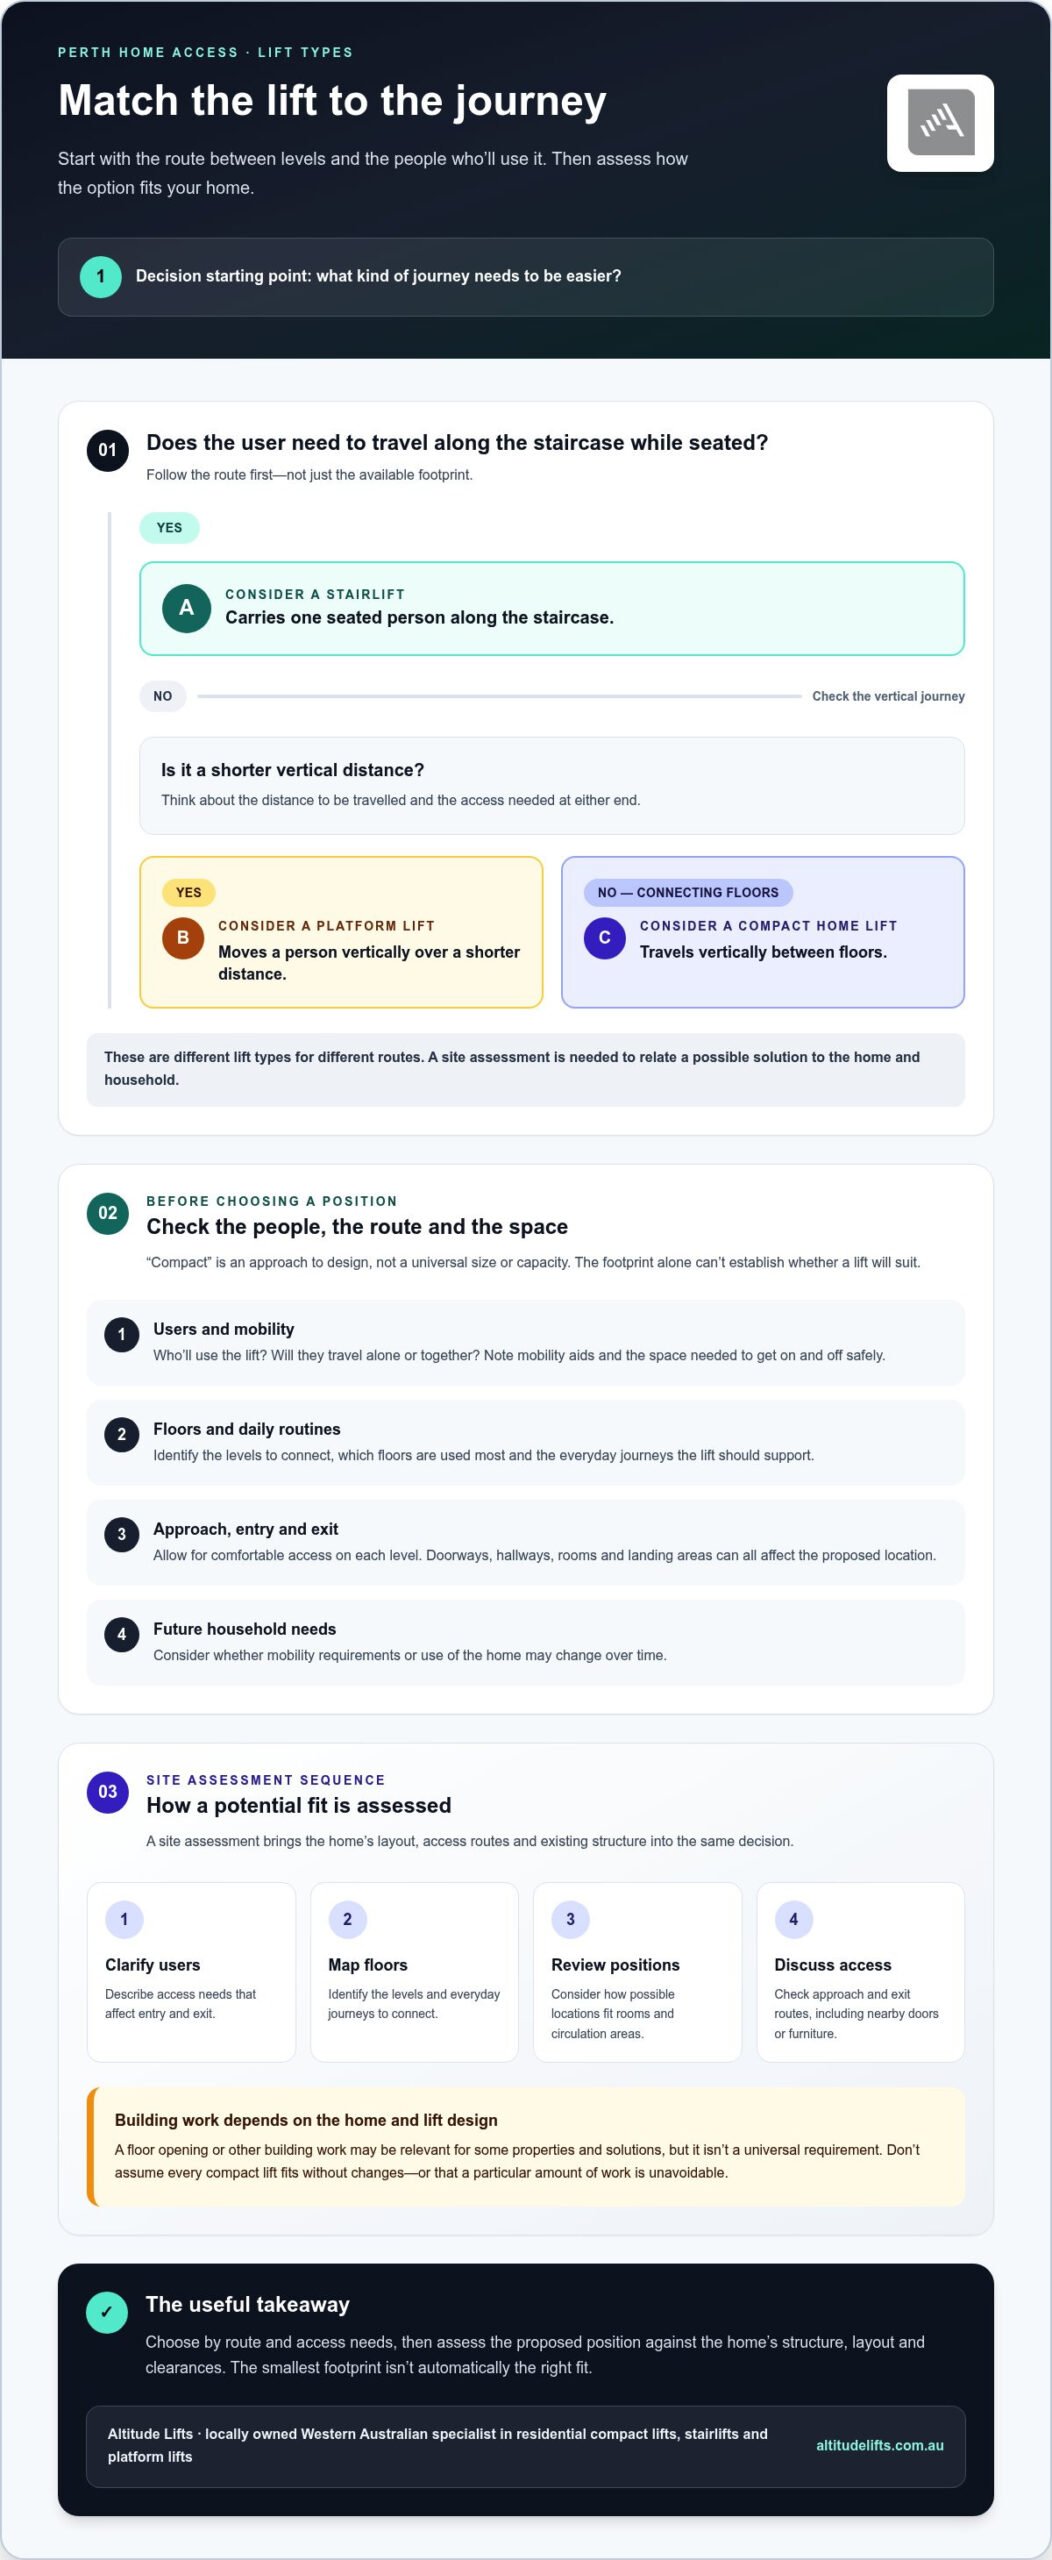The width and height of the screenshot is (1052, 2560).
Task: Click the Is it a shorter vertical distance box
Action: tap(552, 786)
